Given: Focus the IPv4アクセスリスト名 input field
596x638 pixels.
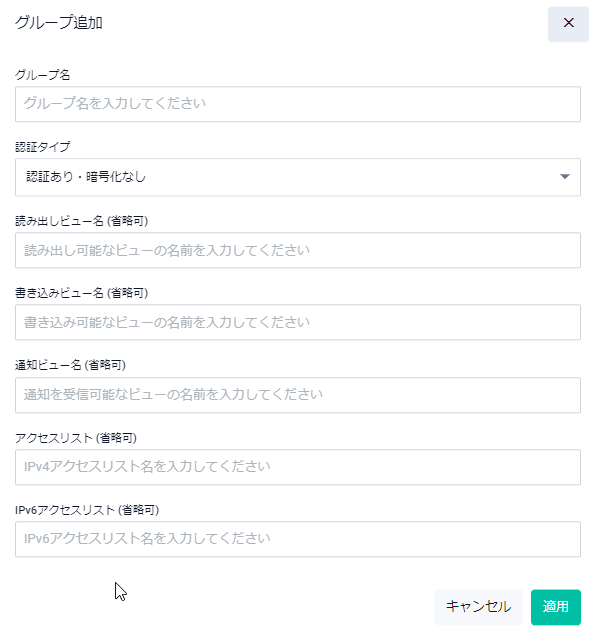Looking at the screenshot, I should 298,467.
